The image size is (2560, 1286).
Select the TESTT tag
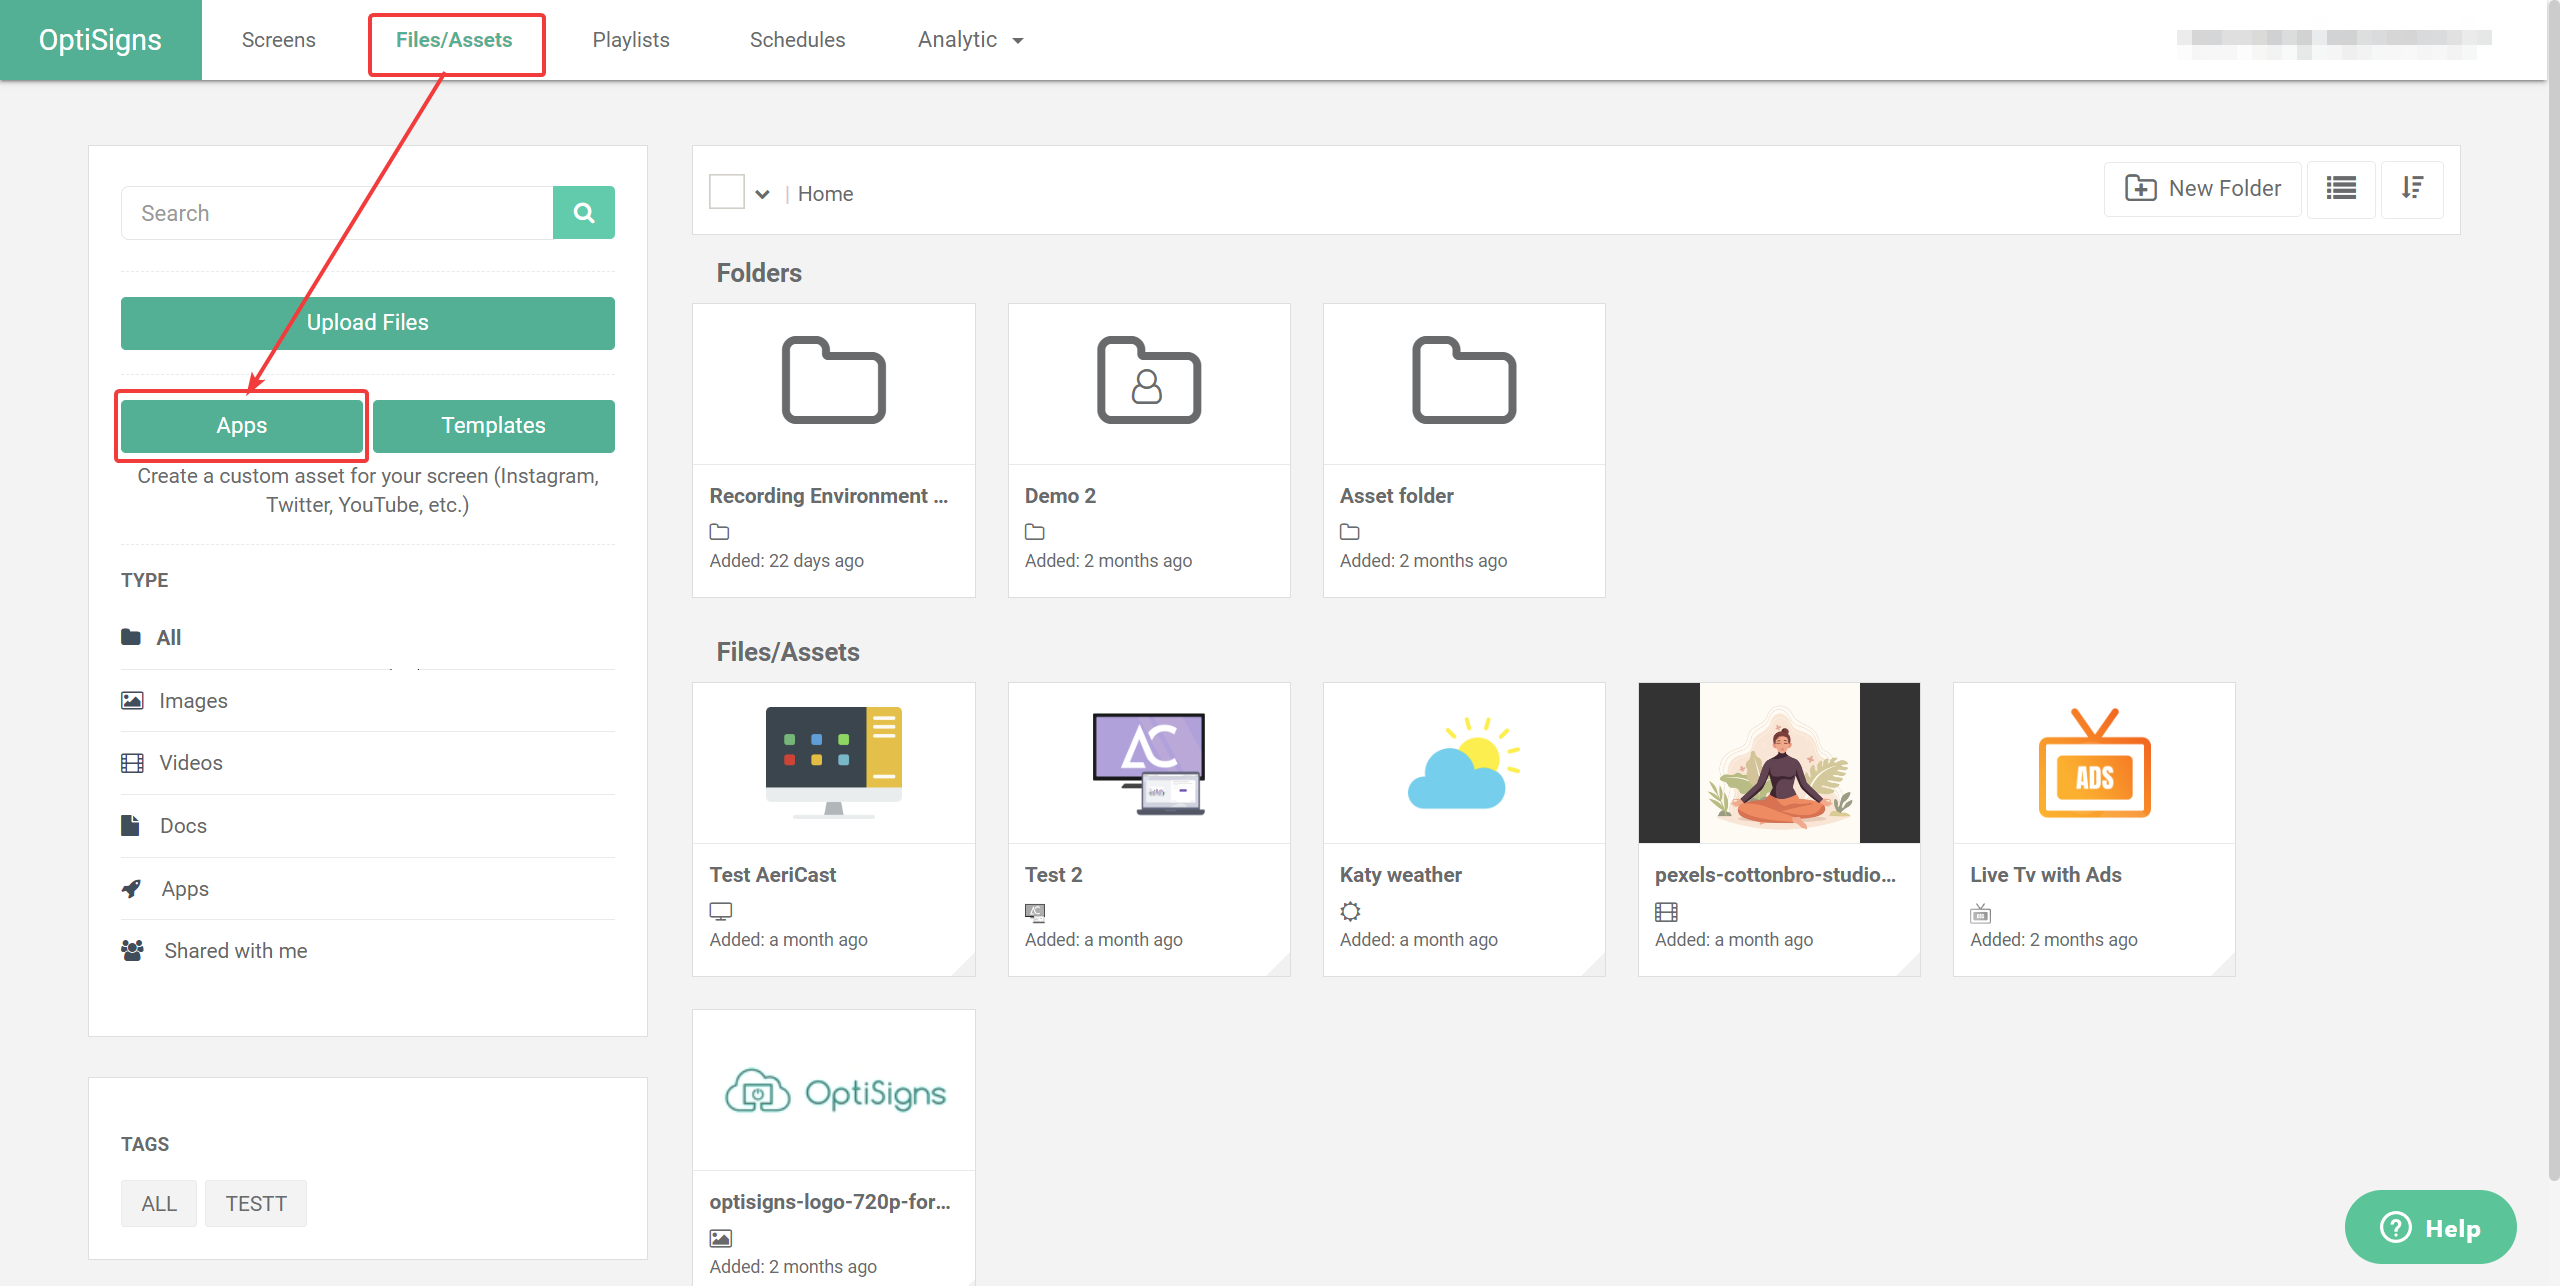coord(256,1204)
